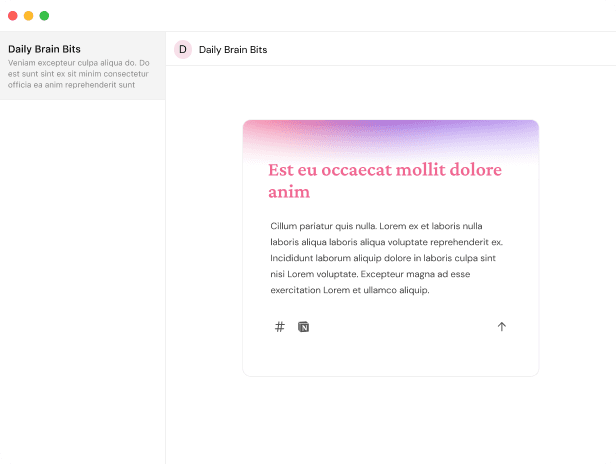Viewport: 616px width, 464px height.
Task: Close the window with the red button
Action: coord(12,16)
